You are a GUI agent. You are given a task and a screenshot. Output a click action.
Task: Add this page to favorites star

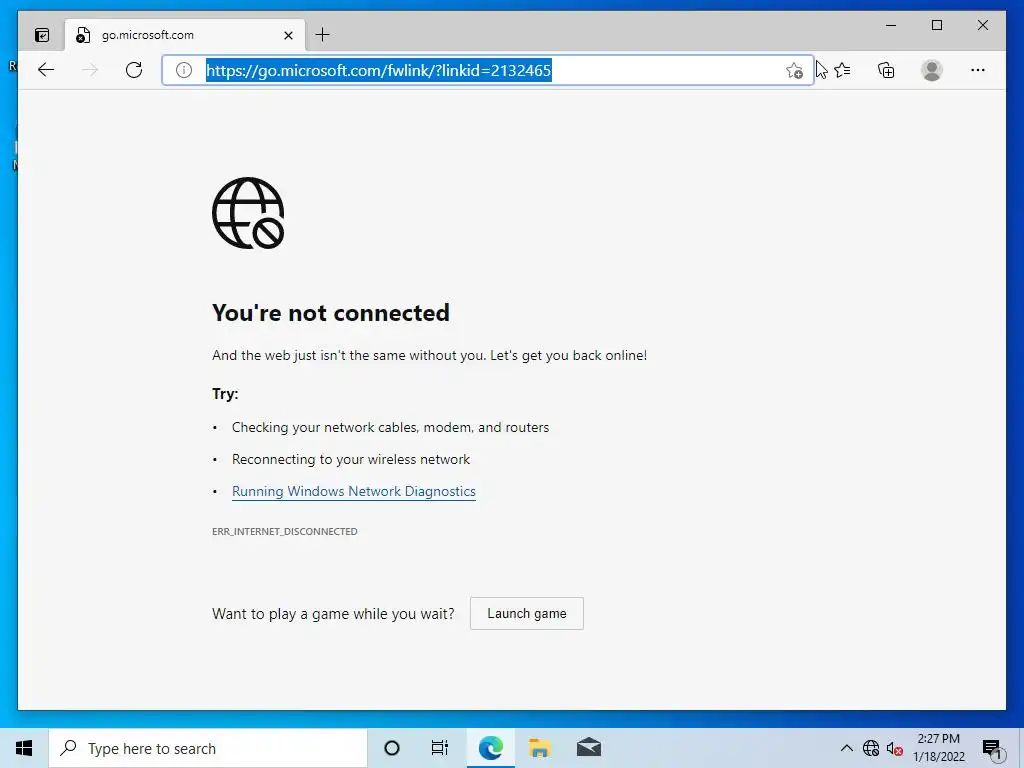[x=794, y=71]
